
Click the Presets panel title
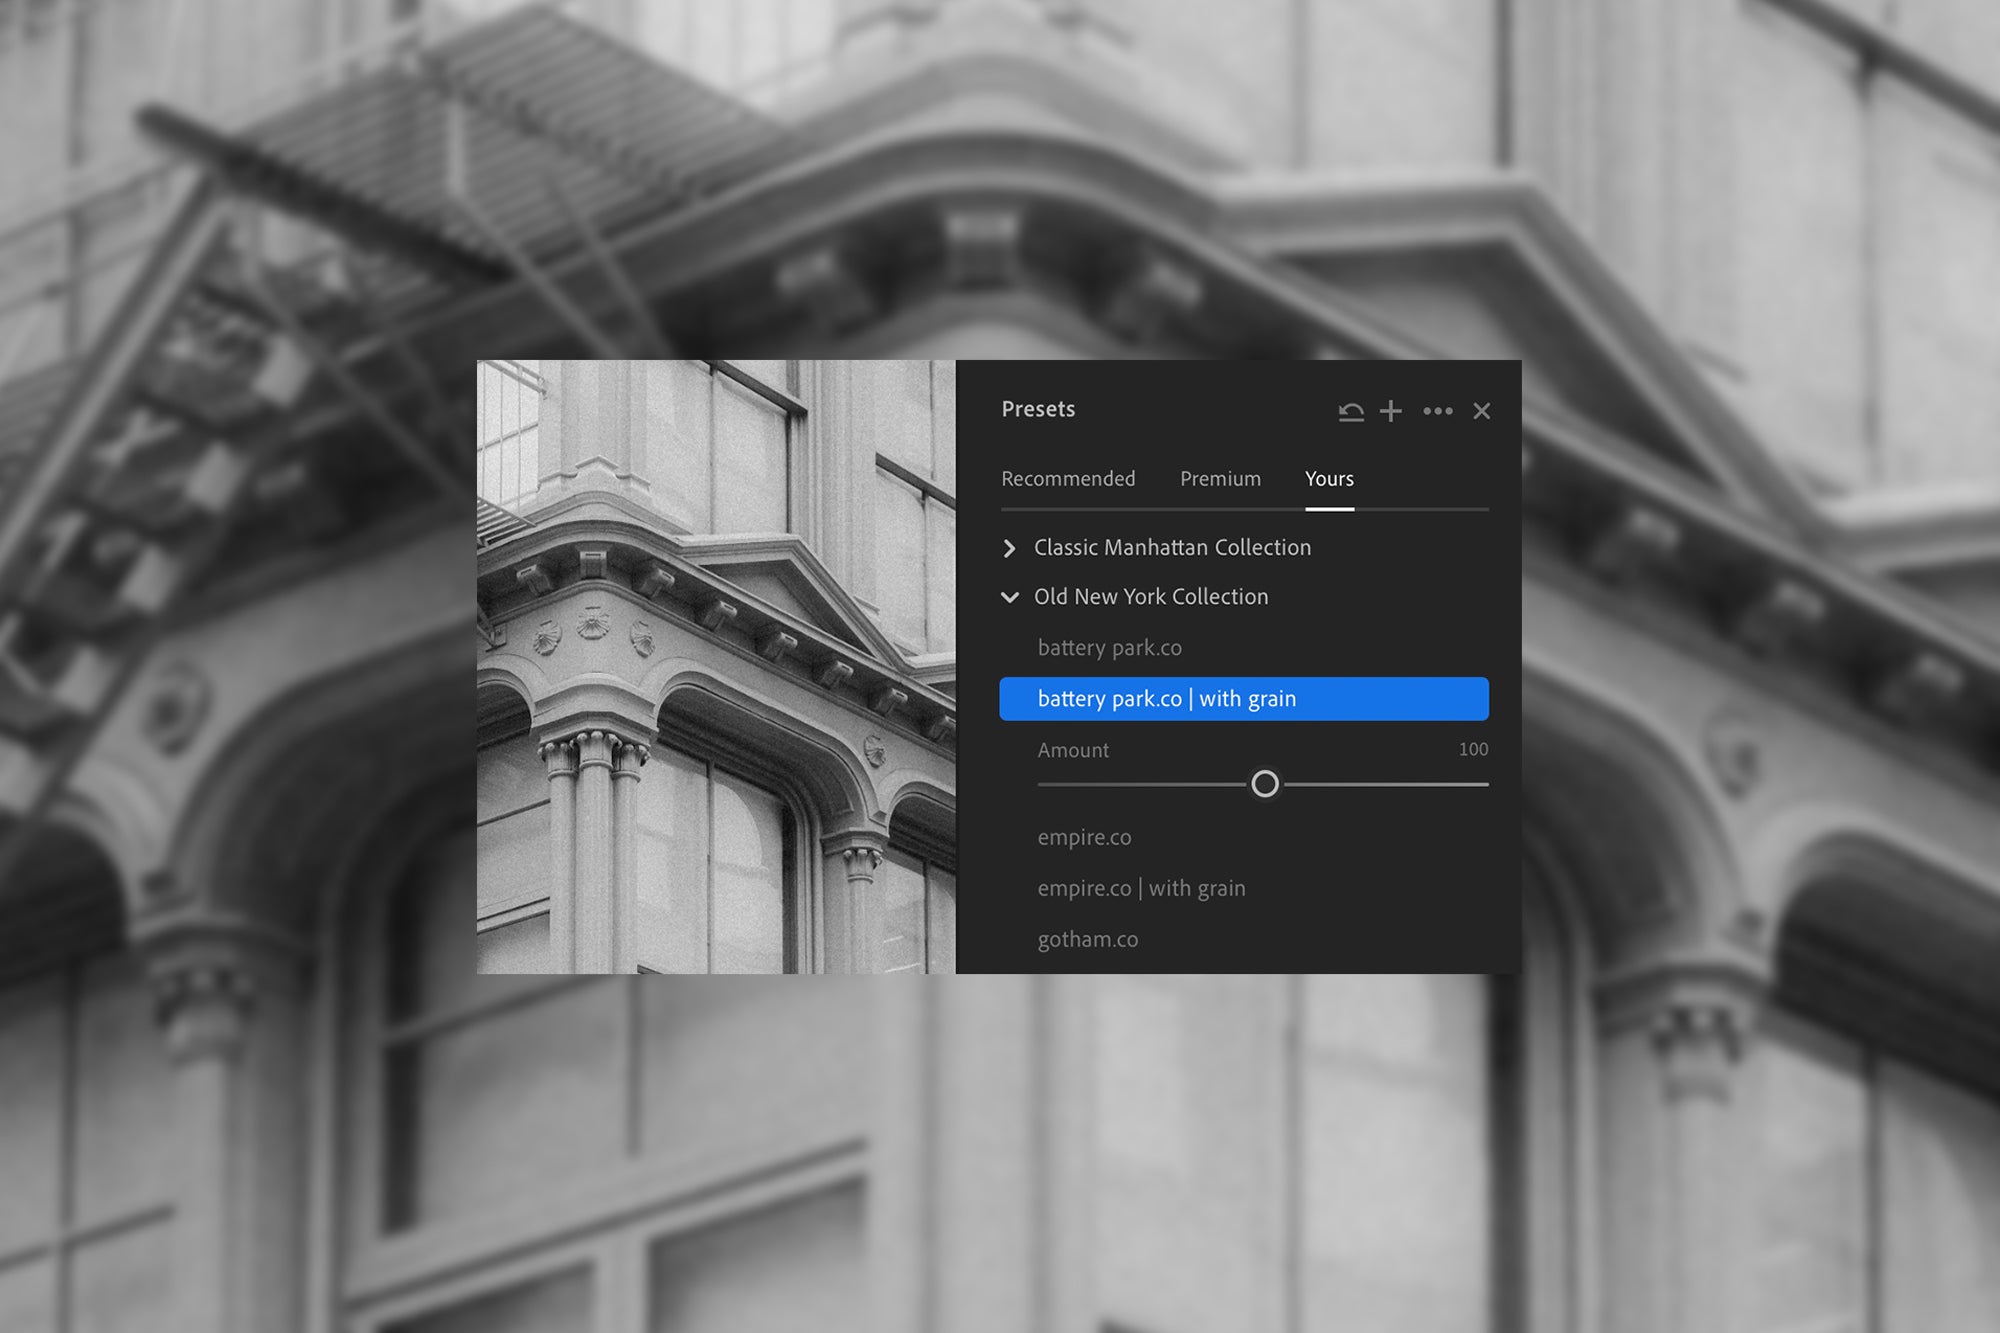(1038, 409)
